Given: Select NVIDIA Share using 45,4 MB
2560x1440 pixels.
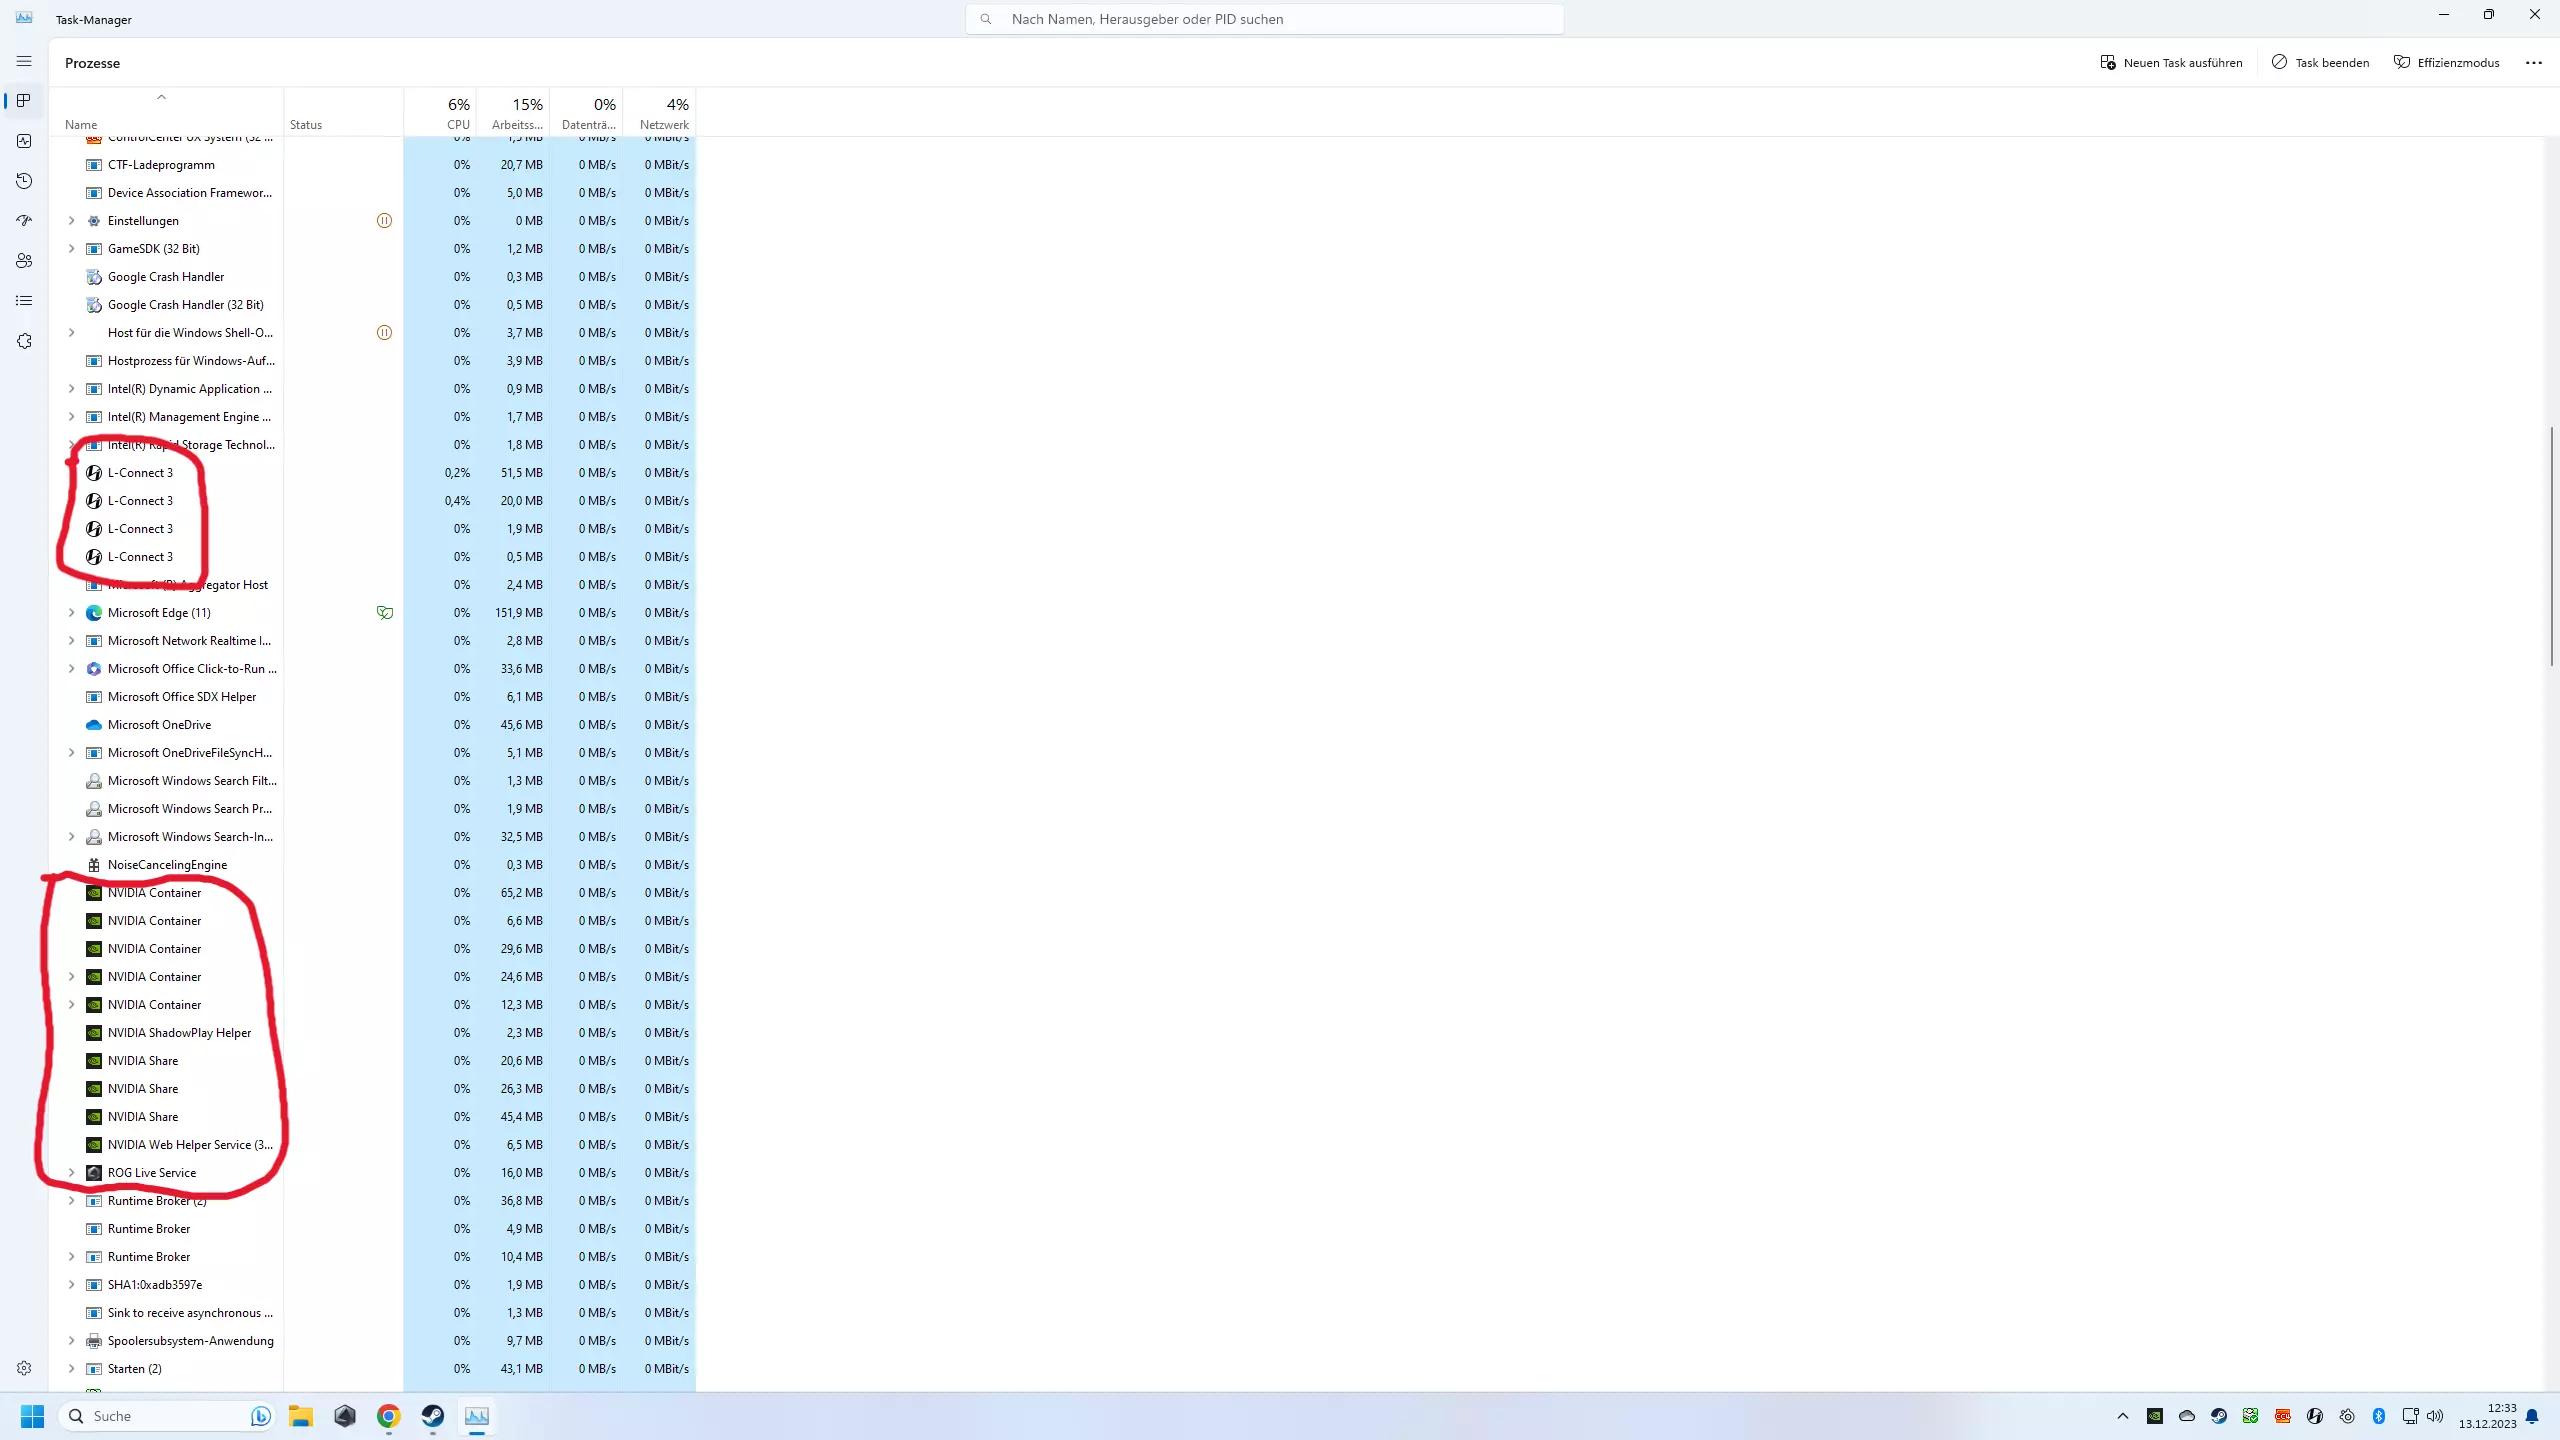Looking at the screenshot, I should click(x=372, y=1117).
